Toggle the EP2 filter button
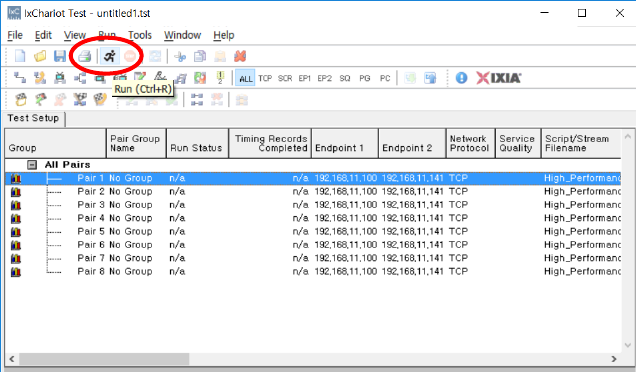 tap(324, 78)
